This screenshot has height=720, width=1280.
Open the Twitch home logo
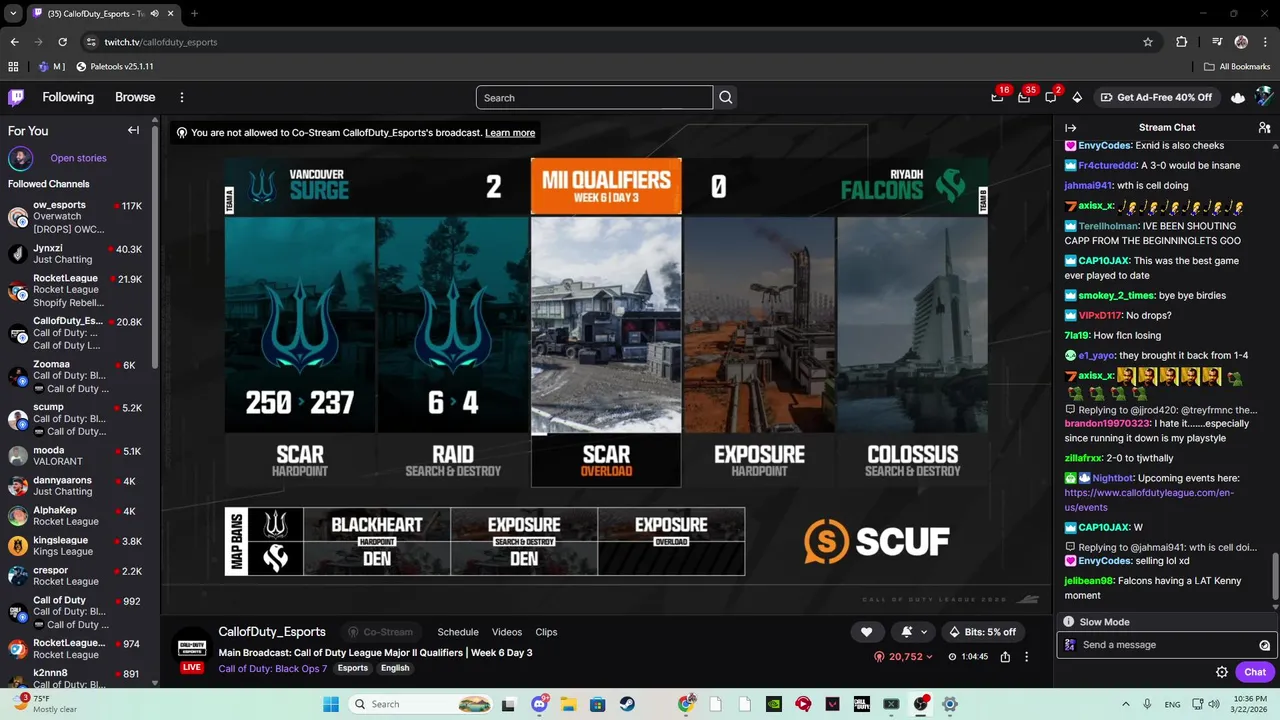tap(16, 97)
